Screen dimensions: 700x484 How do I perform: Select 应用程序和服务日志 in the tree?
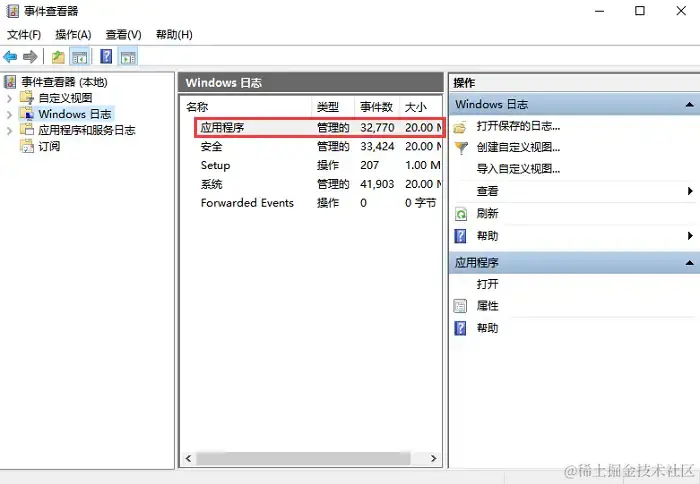[87, 130]
